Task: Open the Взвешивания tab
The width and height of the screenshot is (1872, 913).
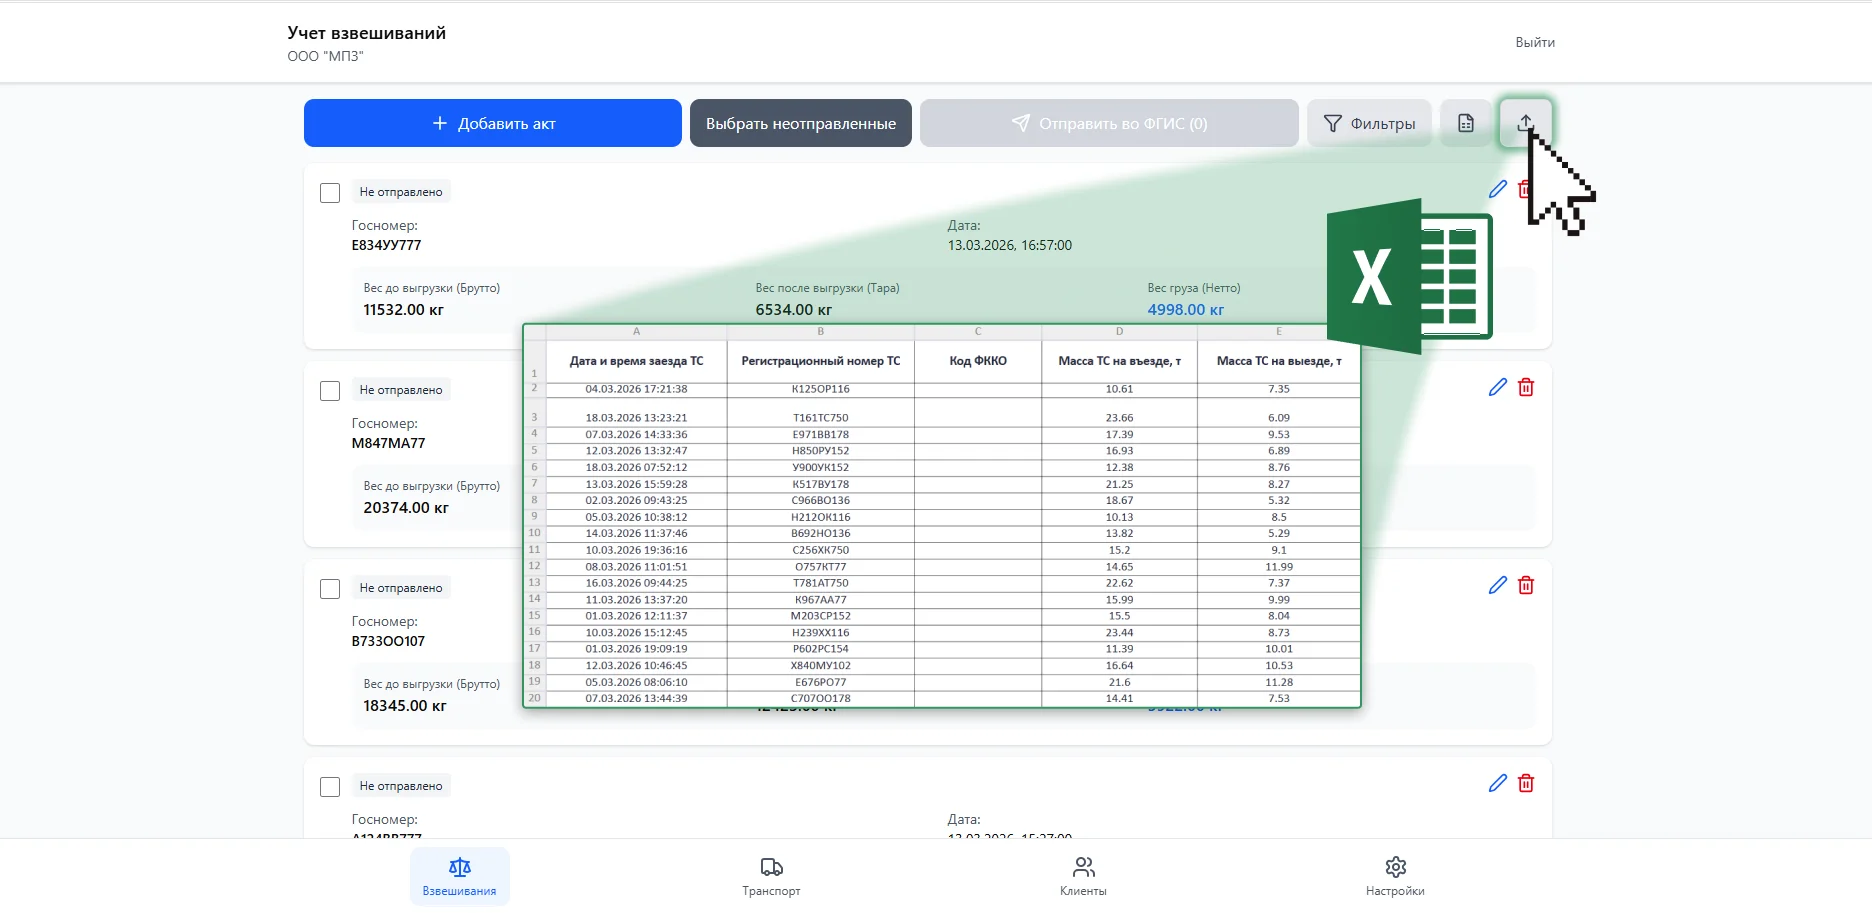Action: coord(460,876)
